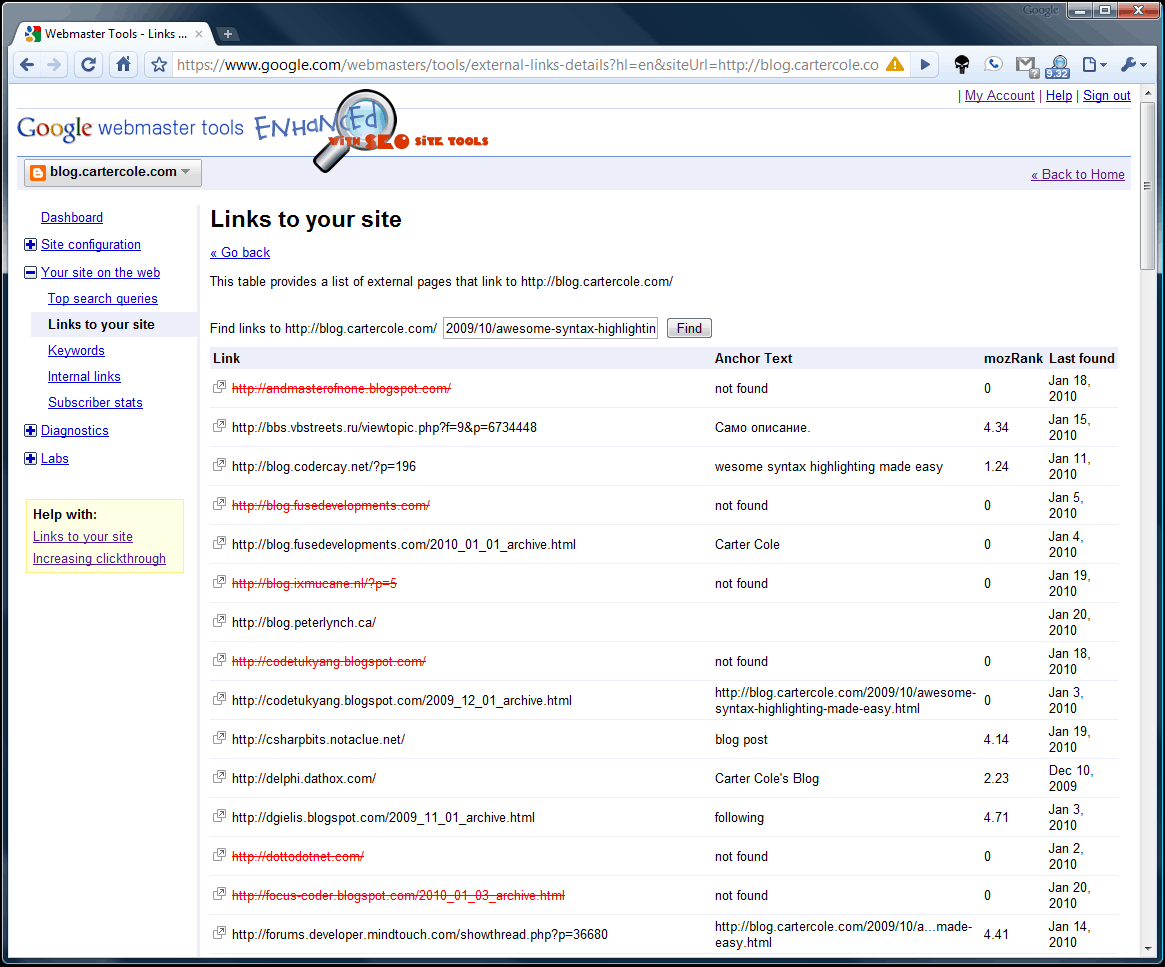Image resolution: width=1165 pixels, height=967 pixels.
Task: Click the Find button
Action: pyautogui.click(x=689, y=328)
